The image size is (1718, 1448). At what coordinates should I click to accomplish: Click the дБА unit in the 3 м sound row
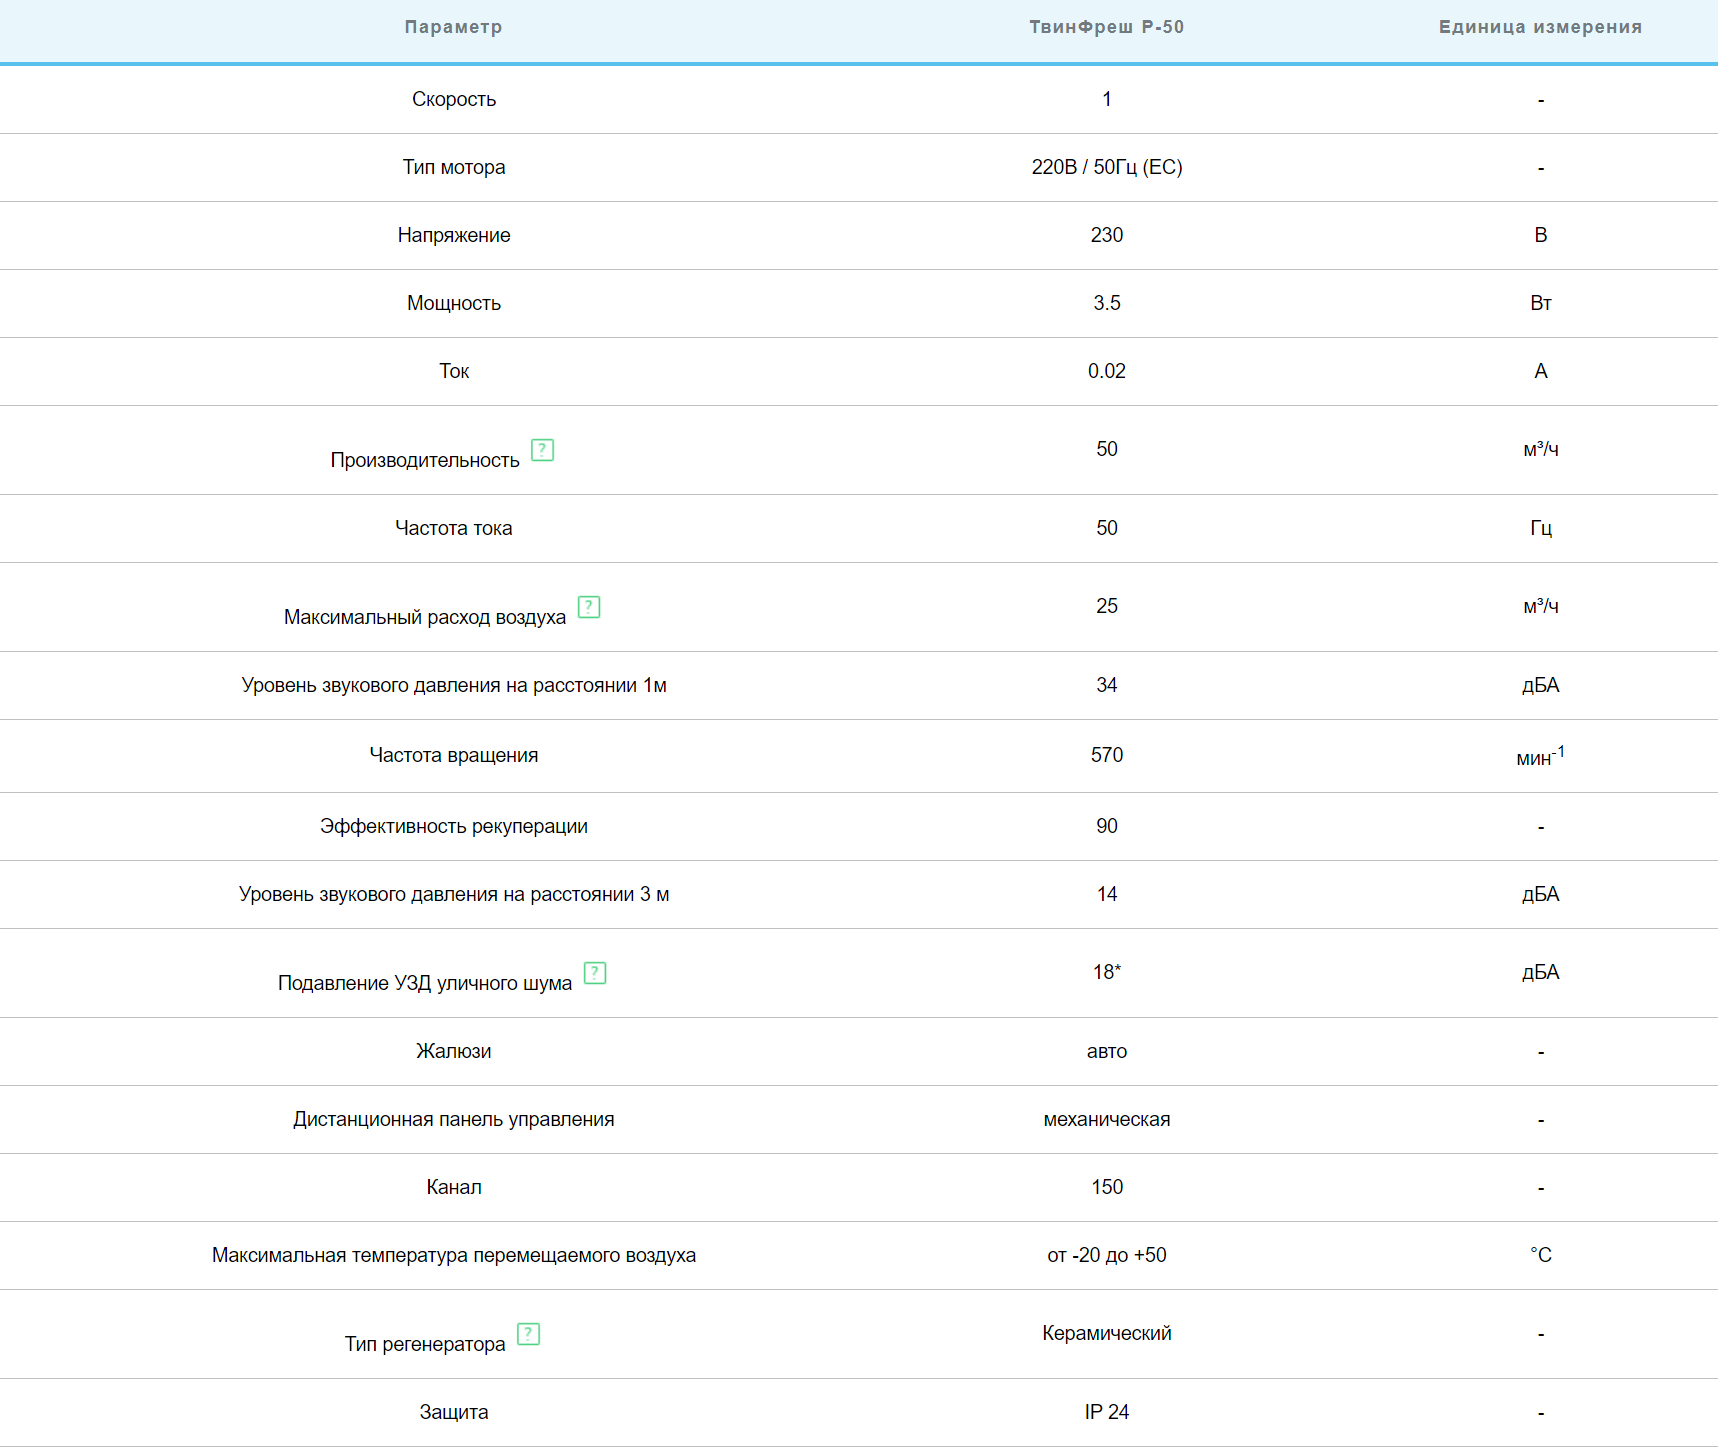click(x=1541, y=894)
